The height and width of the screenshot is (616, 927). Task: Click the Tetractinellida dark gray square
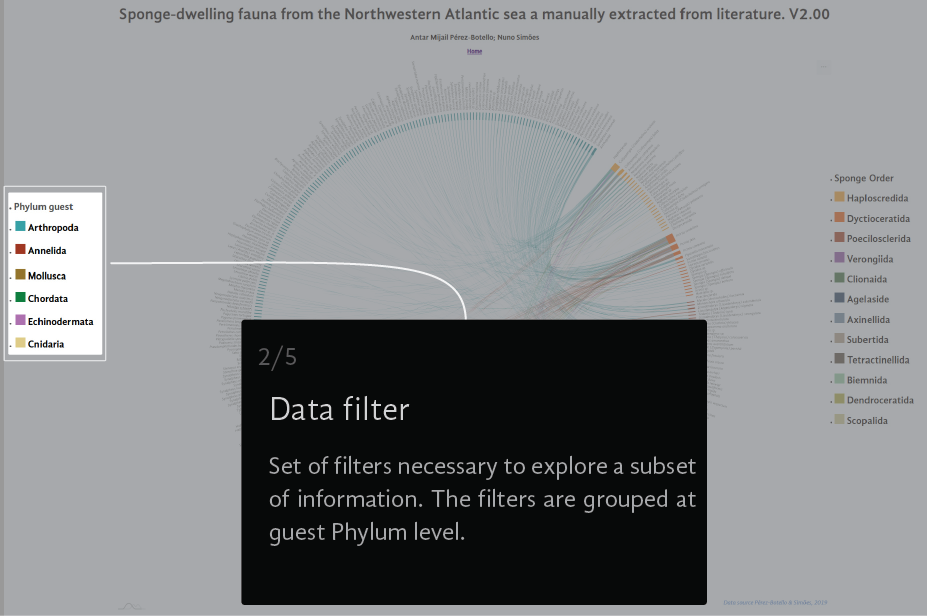point(840,359)
